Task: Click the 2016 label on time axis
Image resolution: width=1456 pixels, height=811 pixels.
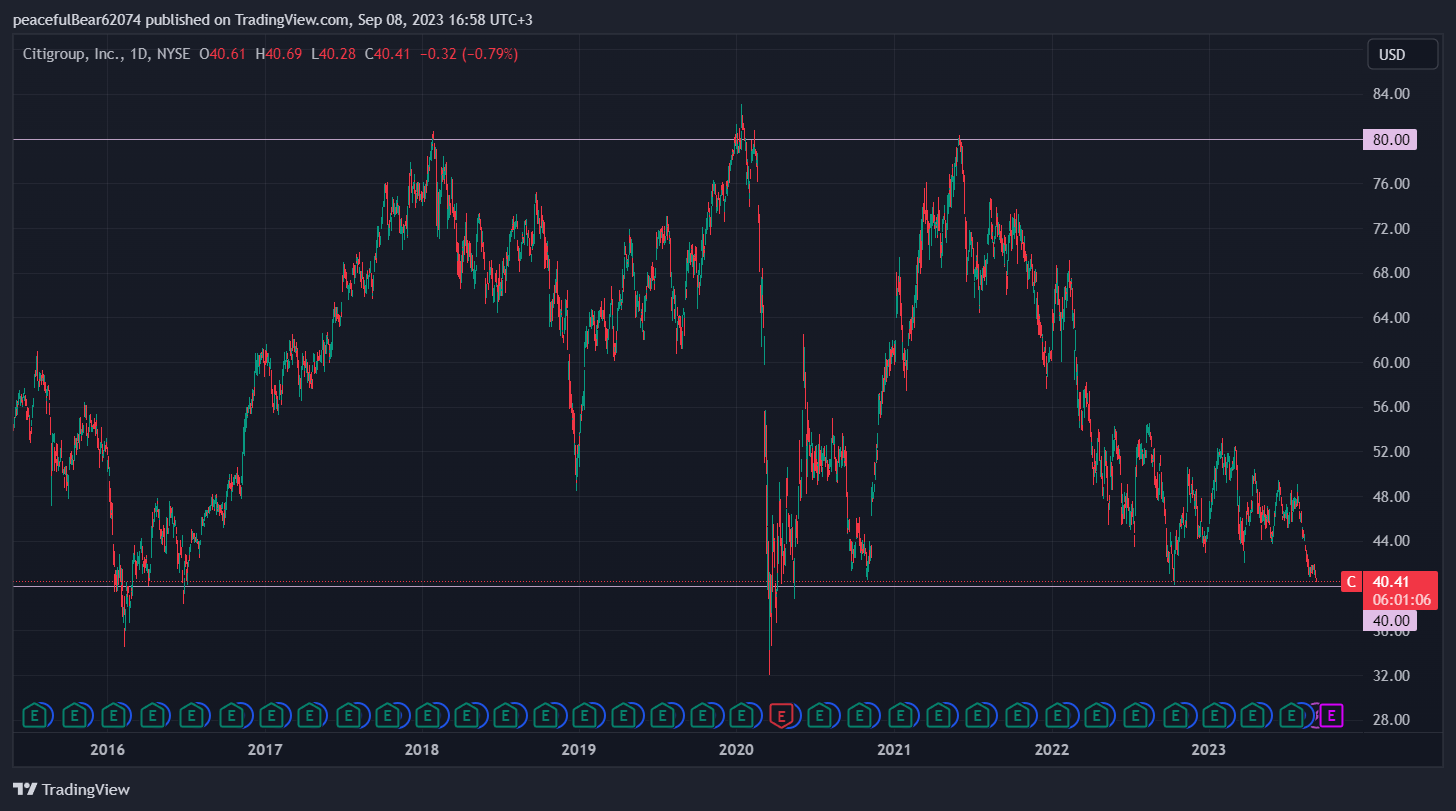Action: click(x=107, y=750)
